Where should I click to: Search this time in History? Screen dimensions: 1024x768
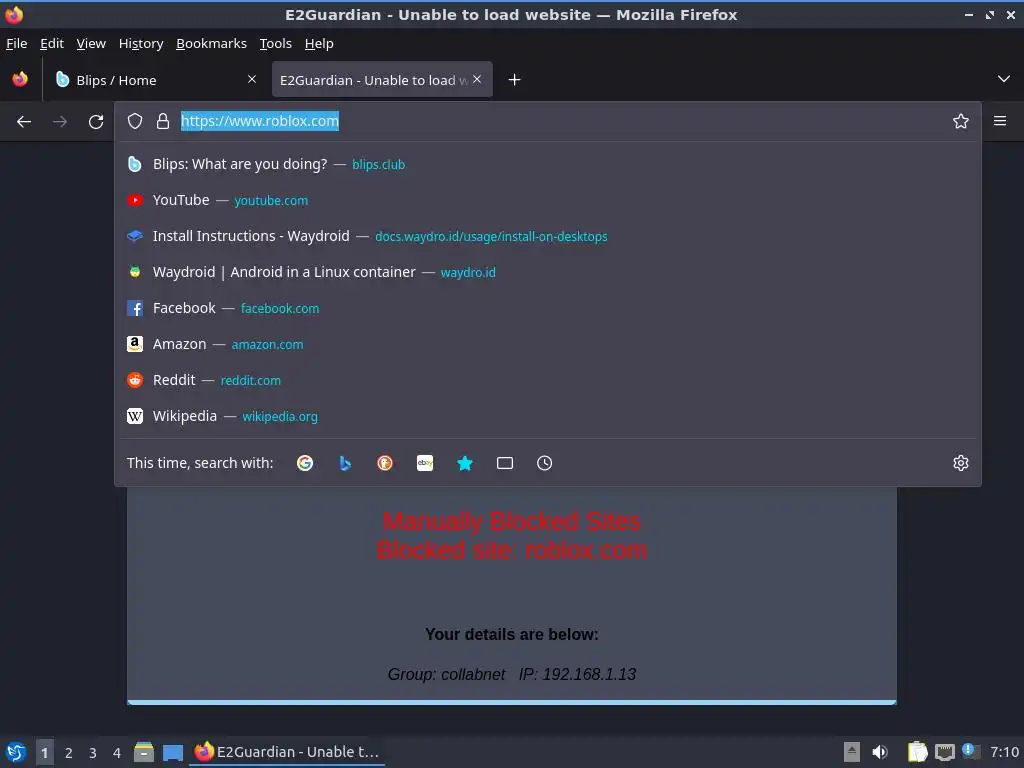click(545, 463)
